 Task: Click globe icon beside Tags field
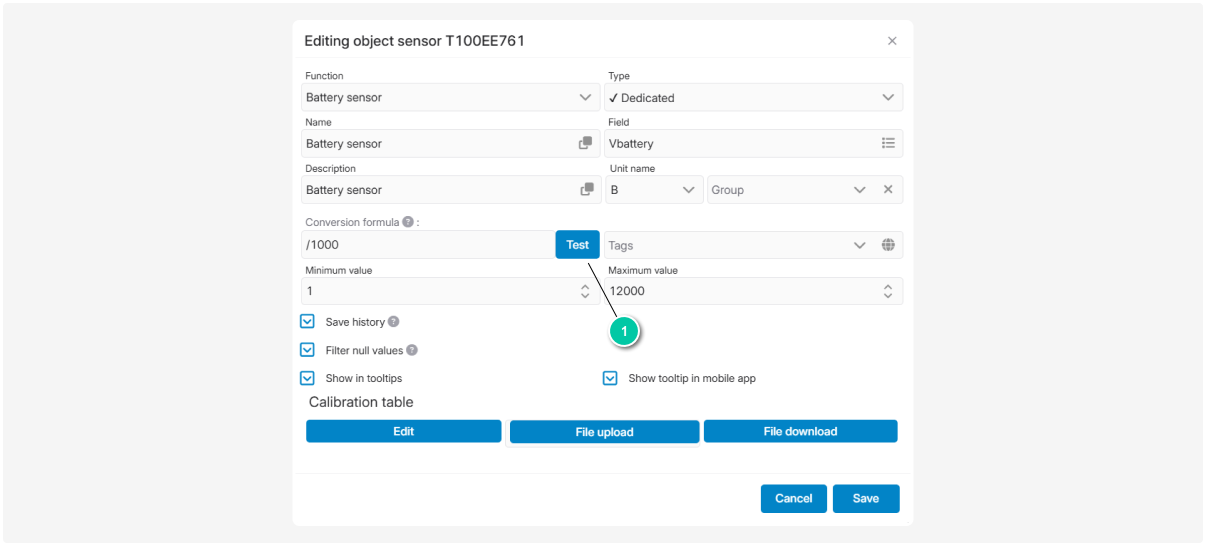(887, 245)
